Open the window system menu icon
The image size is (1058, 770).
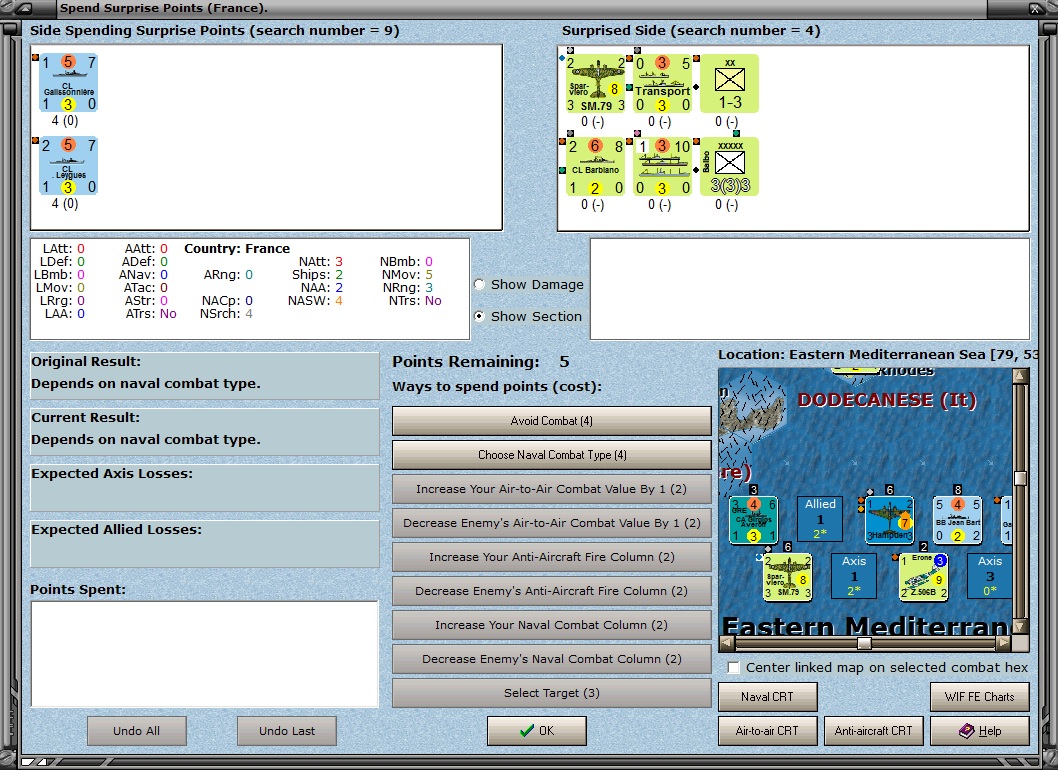point(23,8)
